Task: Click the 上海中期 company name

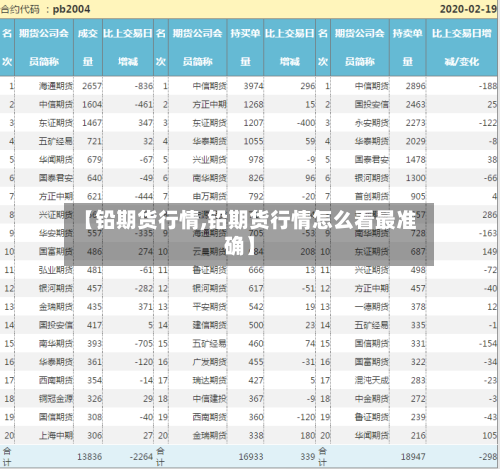Action: click(x=56, y=435)
